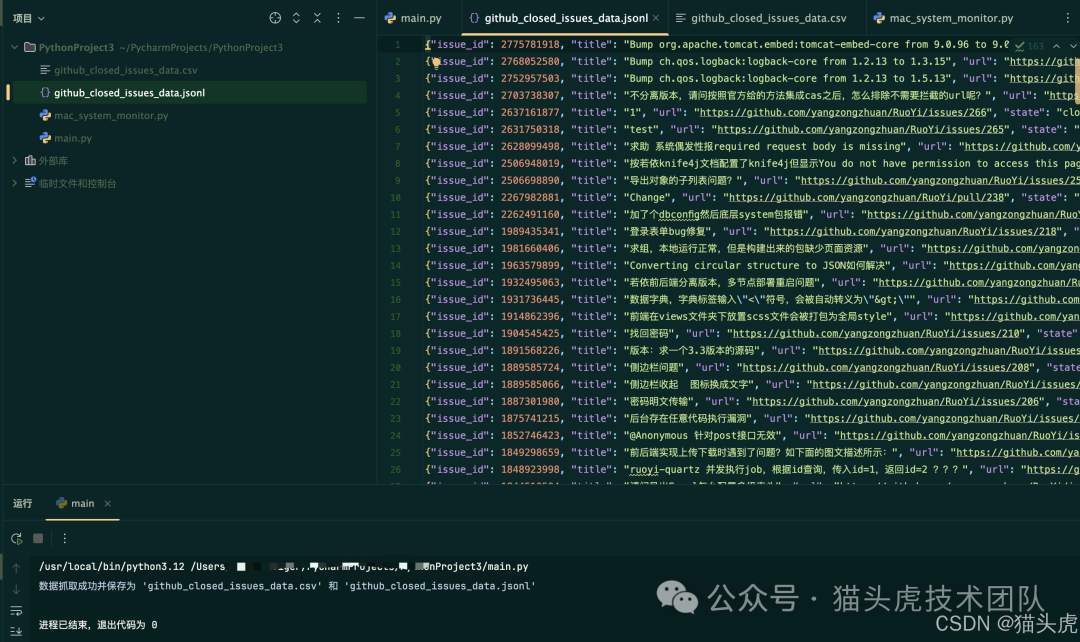The width and height of the screenshot is (1080, 642).
Task: Click Python icon of main.py in project tree
Action: (x=45, y=138)
